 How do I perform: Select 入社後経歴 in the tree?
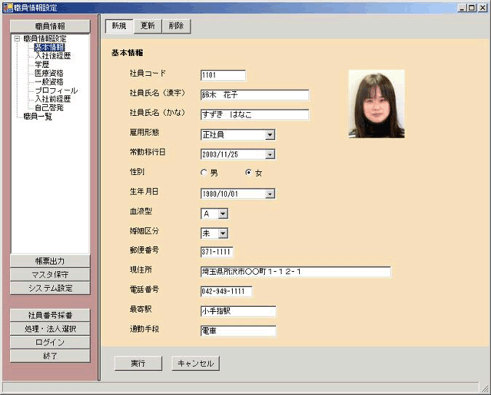coord(53,56)
